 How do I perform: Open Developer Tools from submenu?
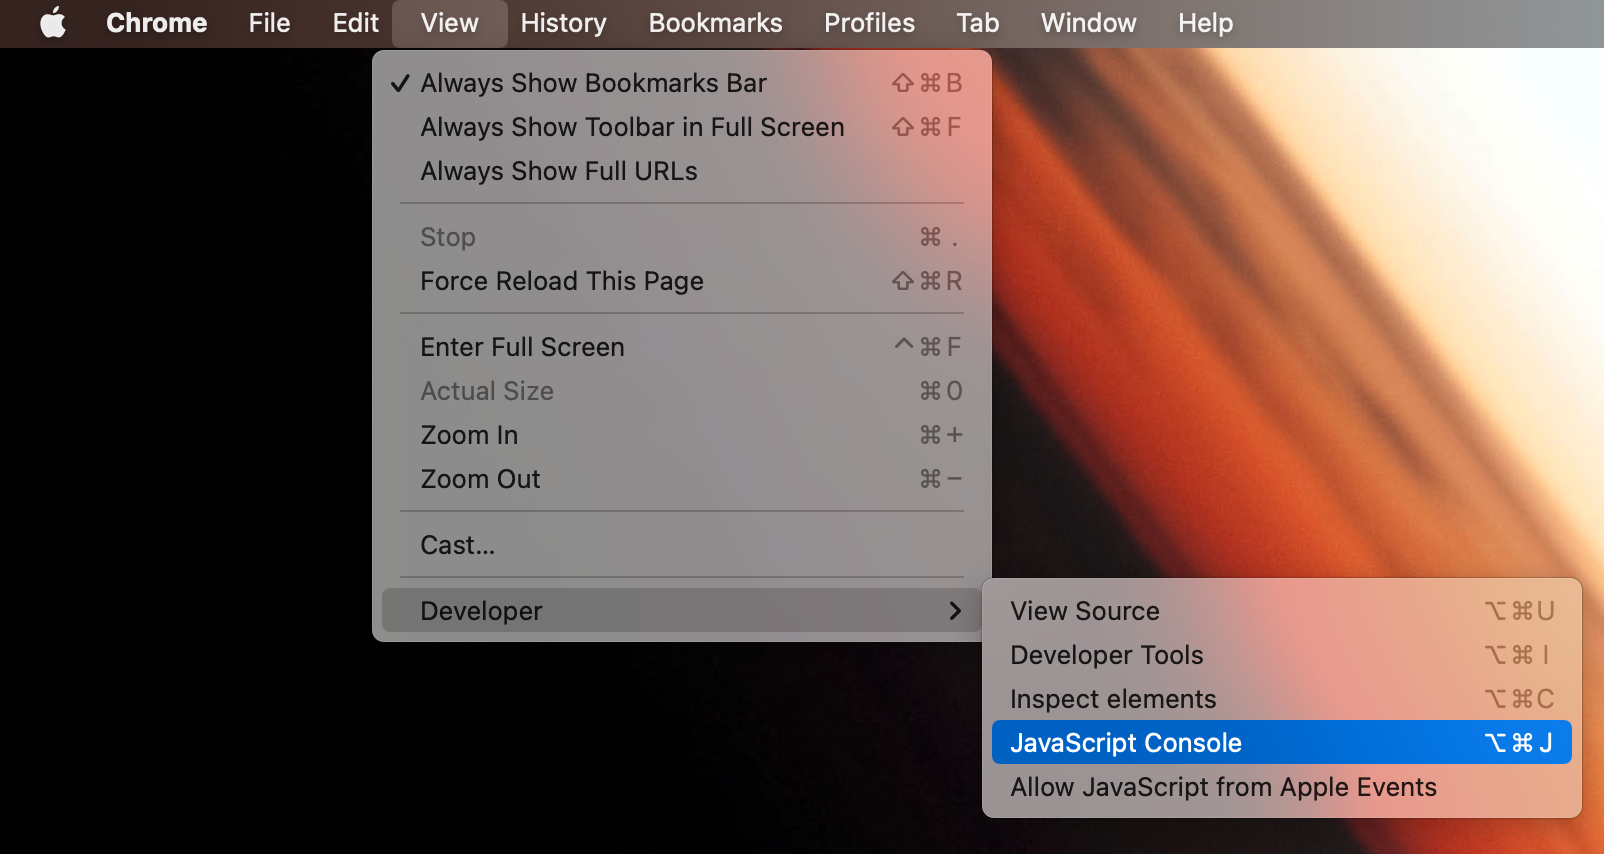point(1282,655)
